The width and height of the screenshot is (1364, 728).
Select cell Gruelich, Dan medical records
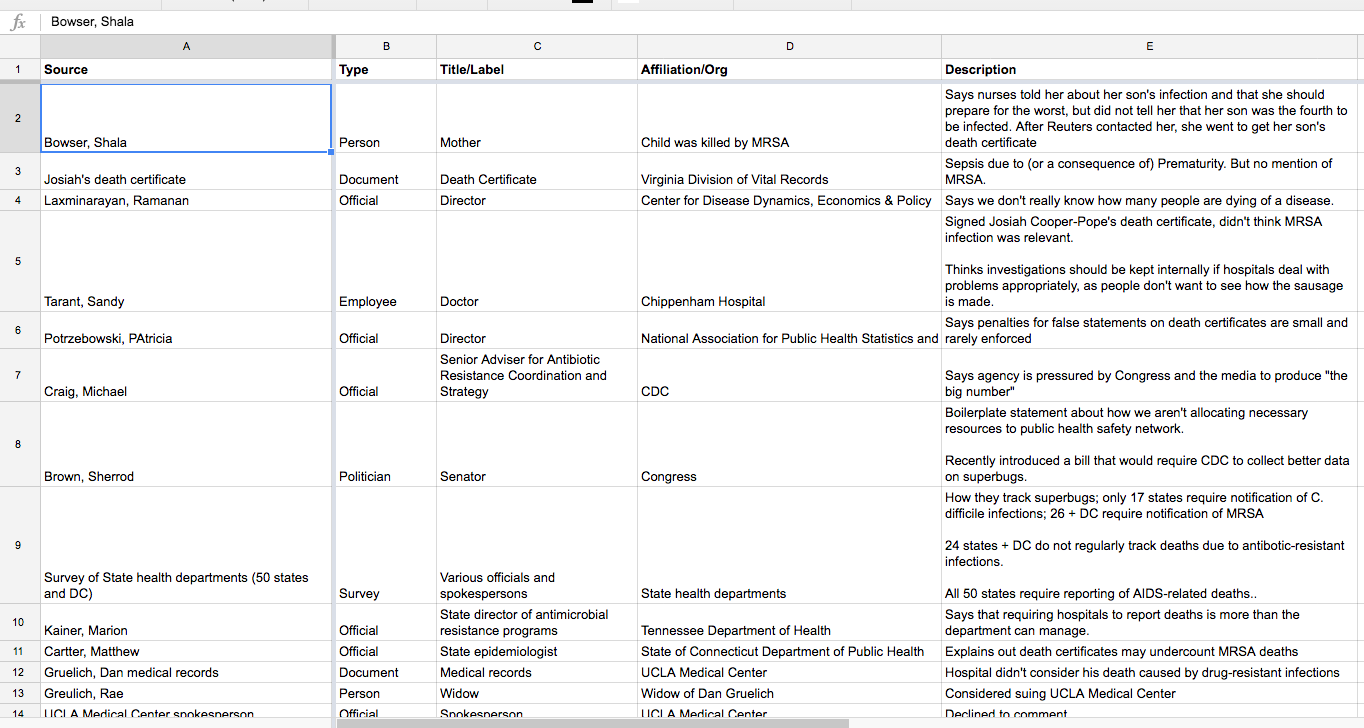[x=187, y=672]
